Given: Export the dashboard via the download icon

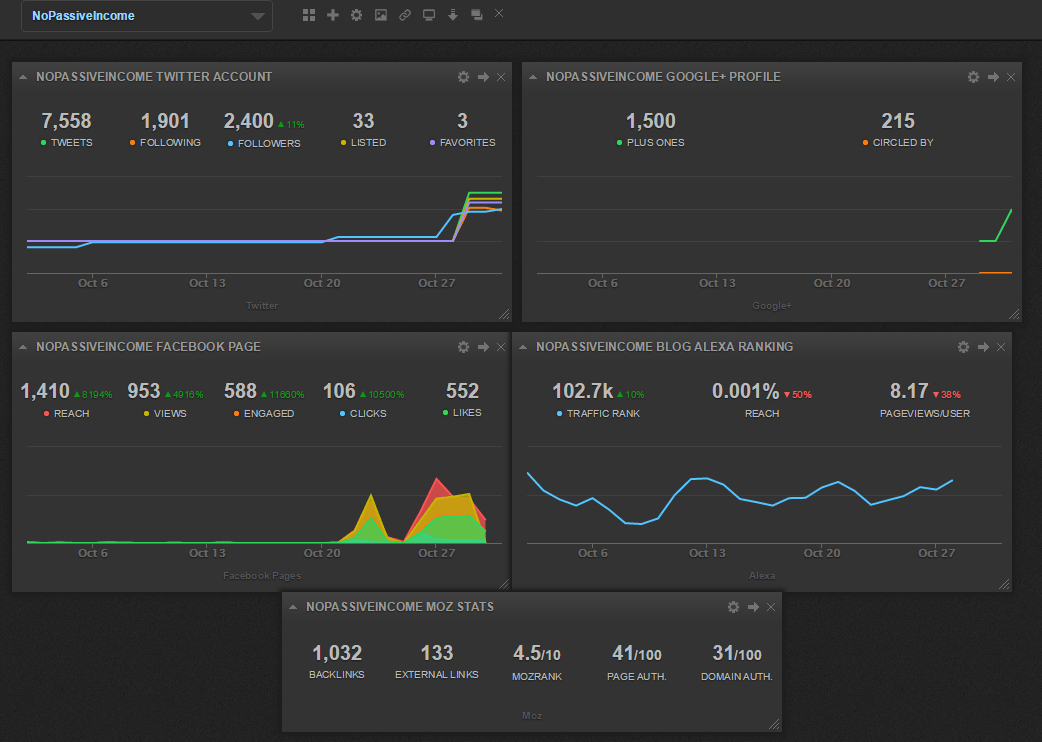Looking at the screenshot, I should pyautogui.click(x=452, y=14).
